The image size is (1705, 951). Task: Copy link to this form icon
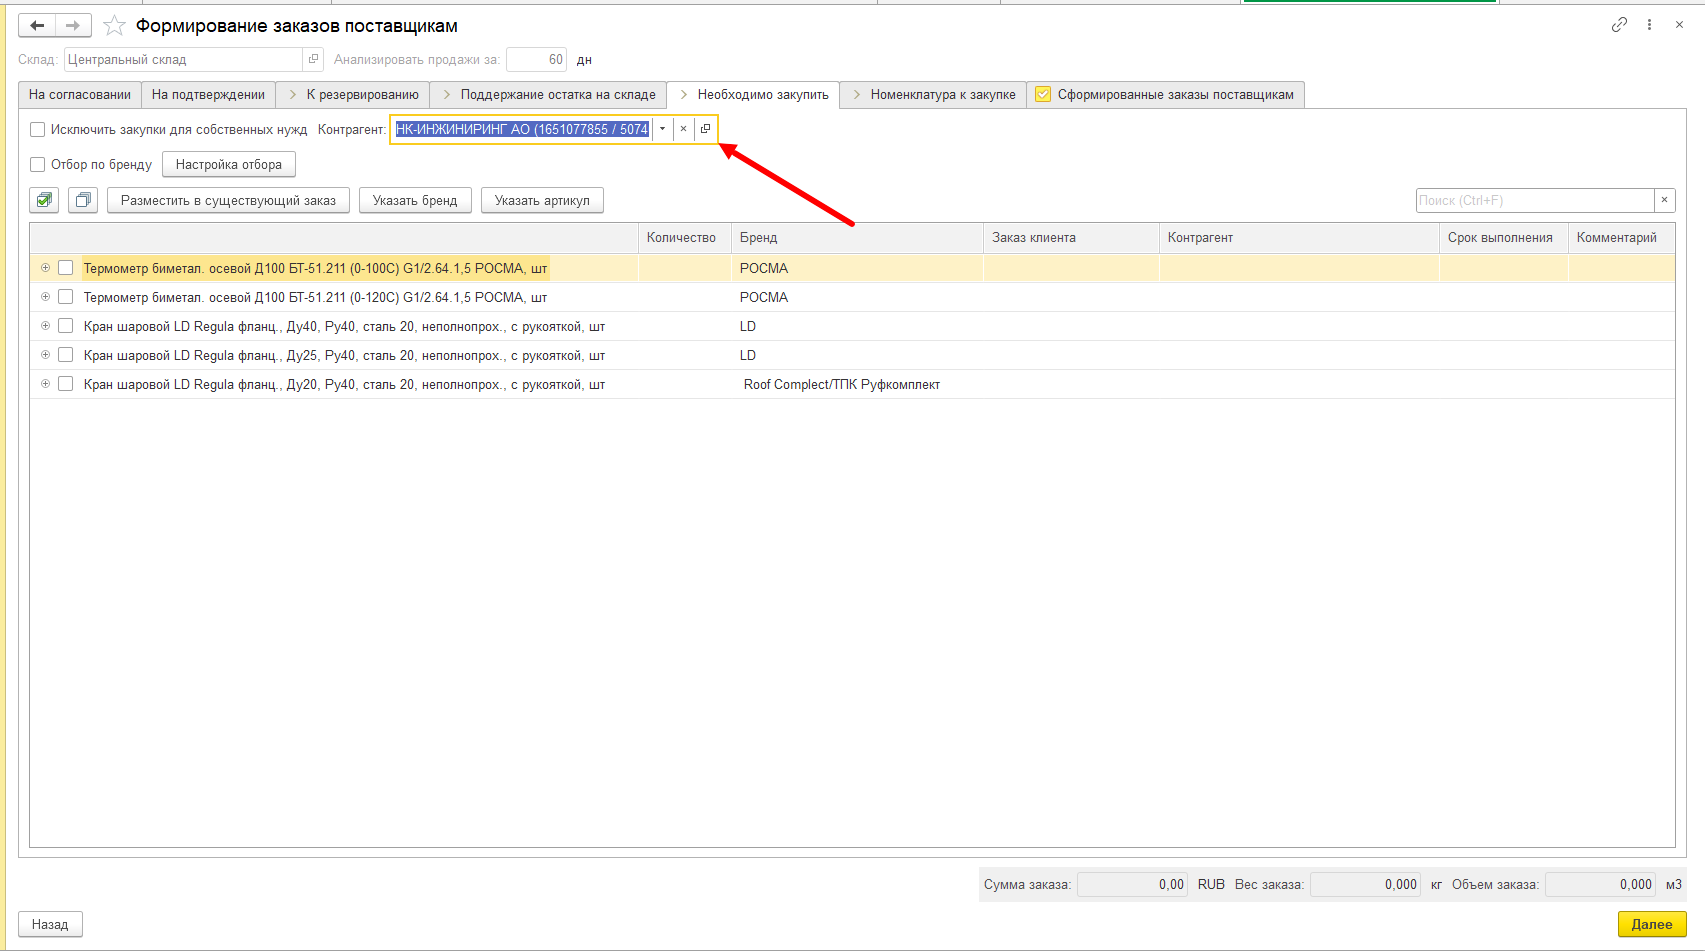pos(1619,25)
